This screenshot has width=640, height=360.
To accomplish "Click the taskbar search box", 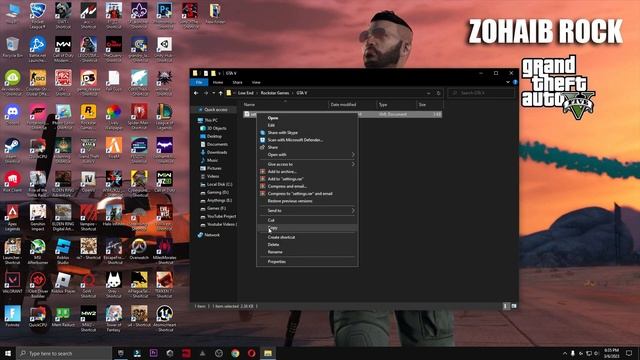I will pyautogui.click(x=64, y=353).
